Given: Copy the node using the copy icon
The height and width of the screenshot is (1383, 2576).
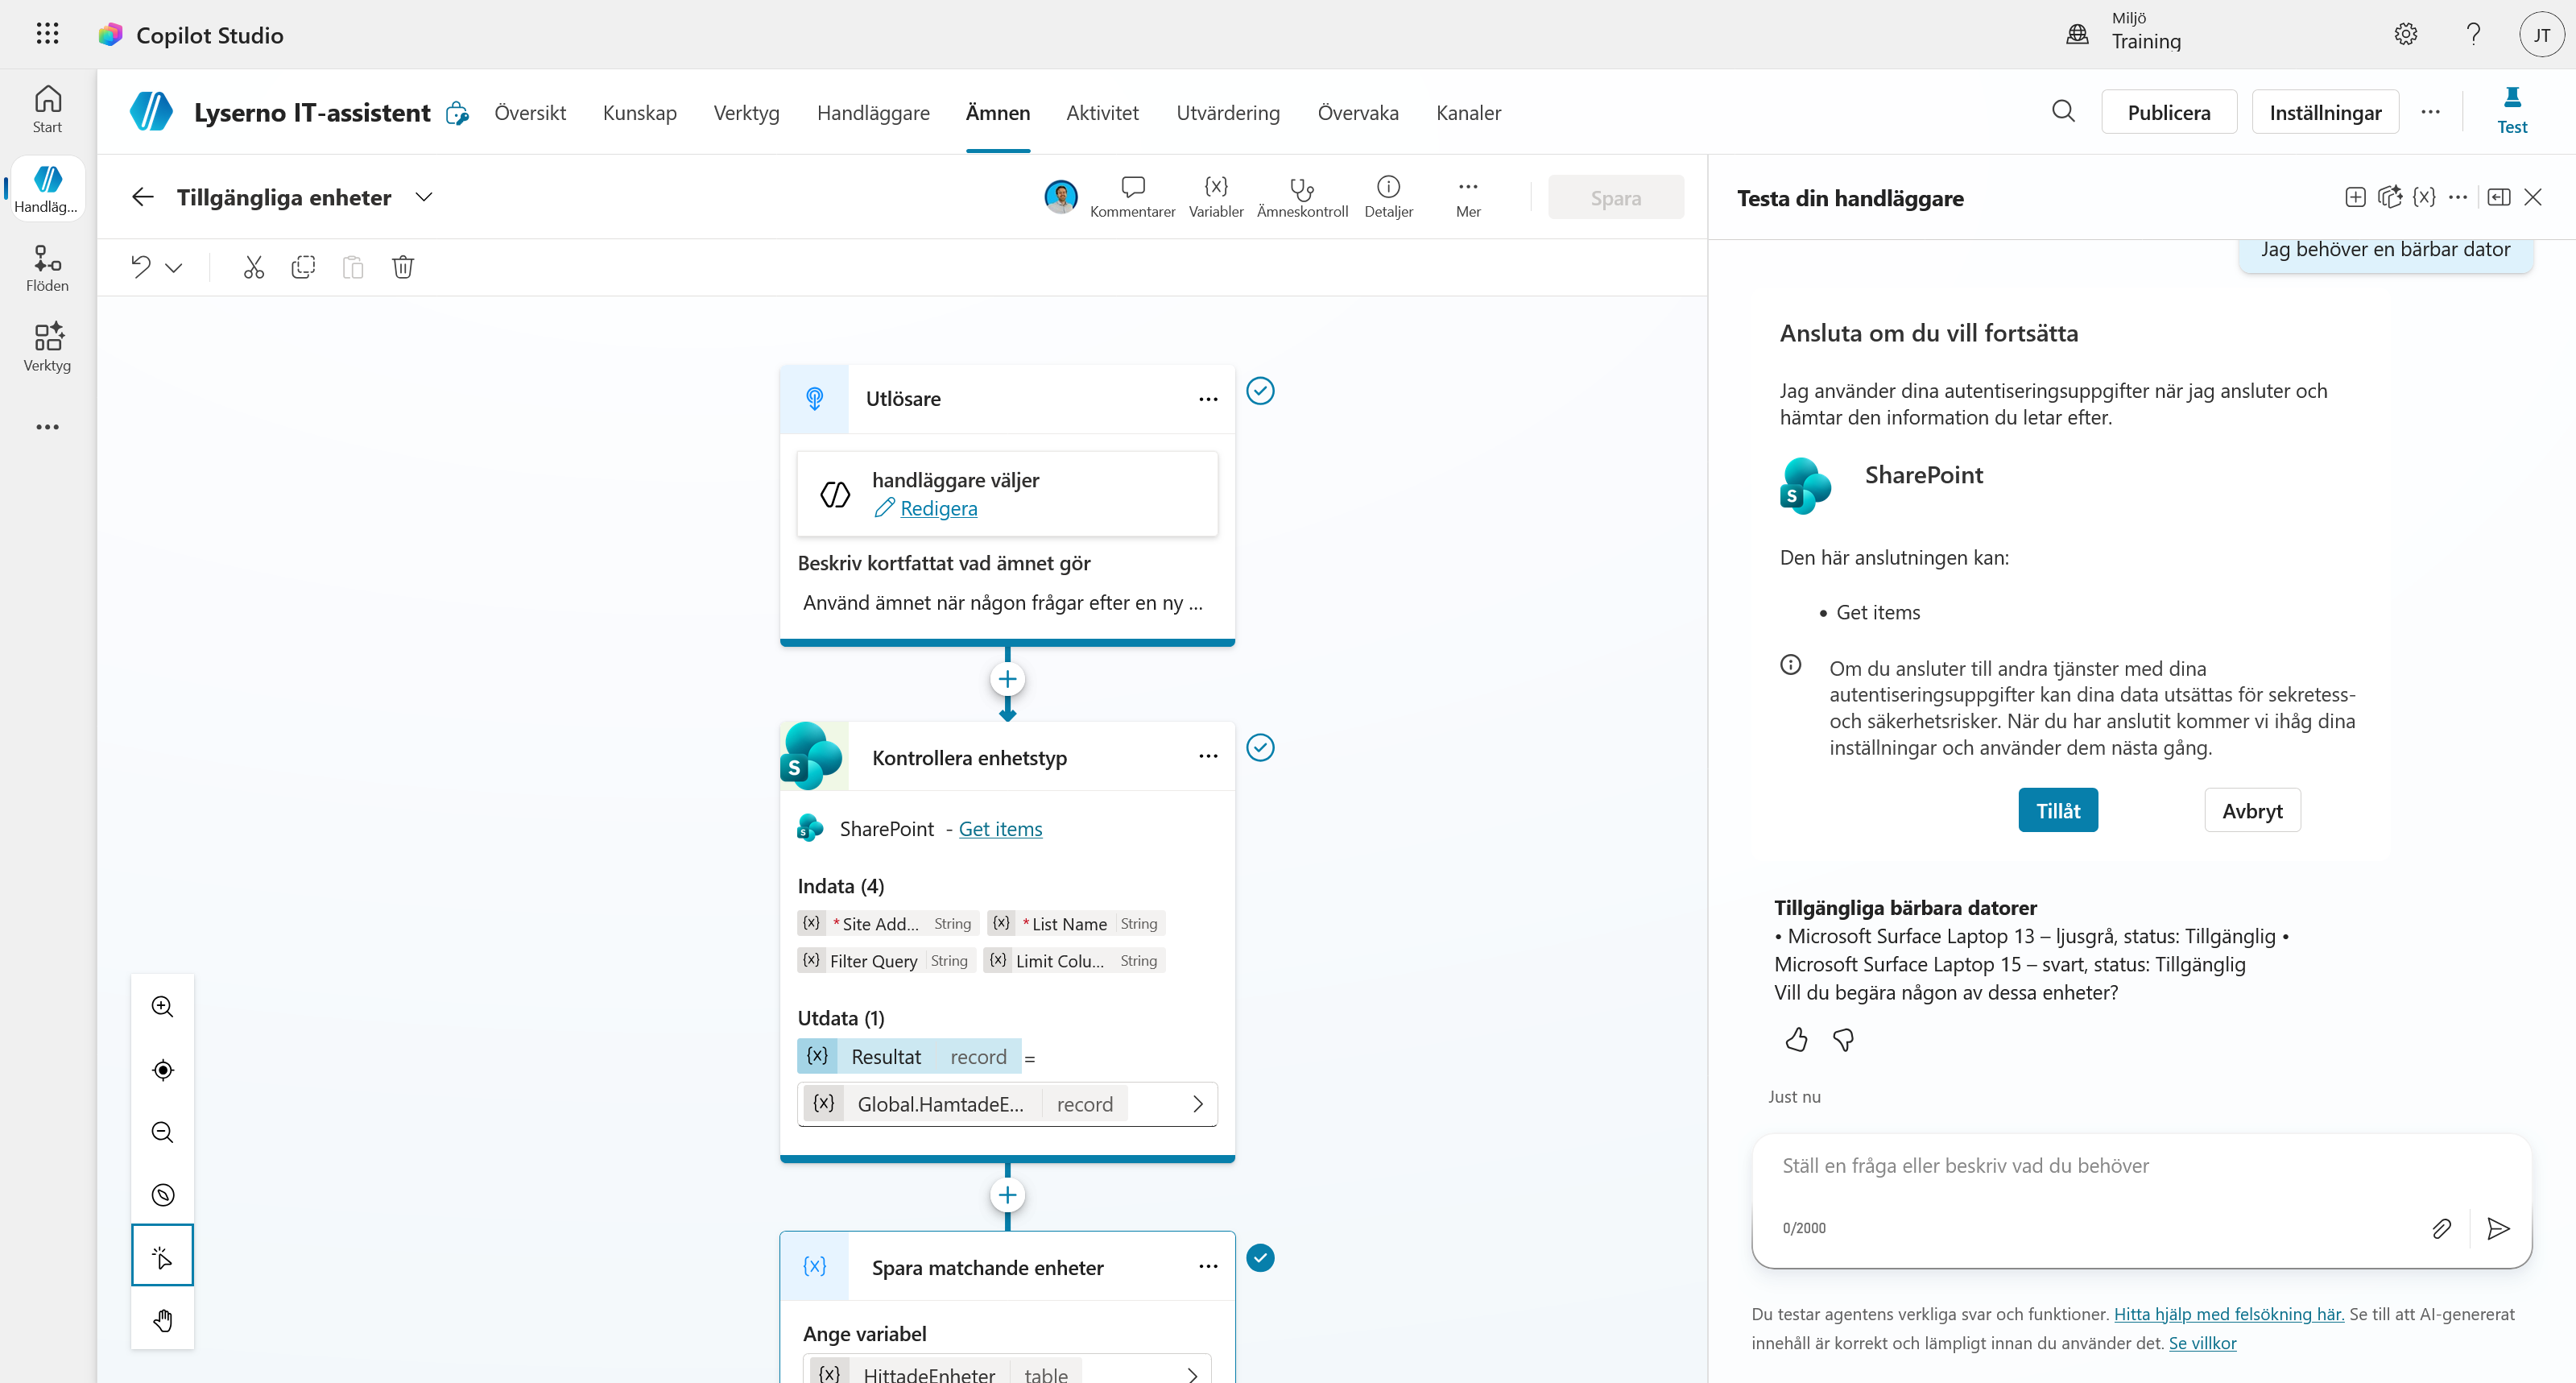Looking at the screenshot, I should click(303, 267).
